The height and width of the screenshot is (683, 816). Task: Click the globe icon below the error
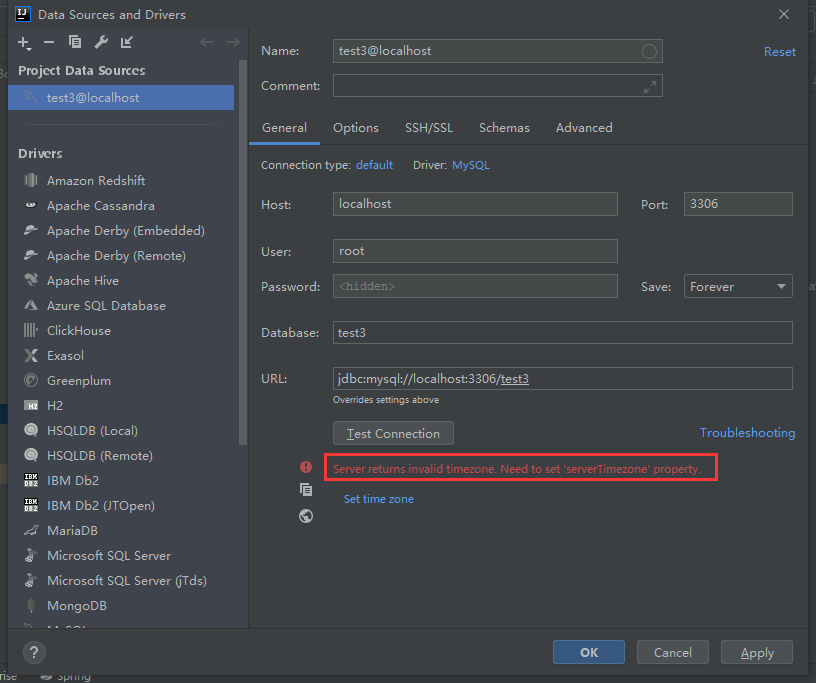(x=306, y=516)
